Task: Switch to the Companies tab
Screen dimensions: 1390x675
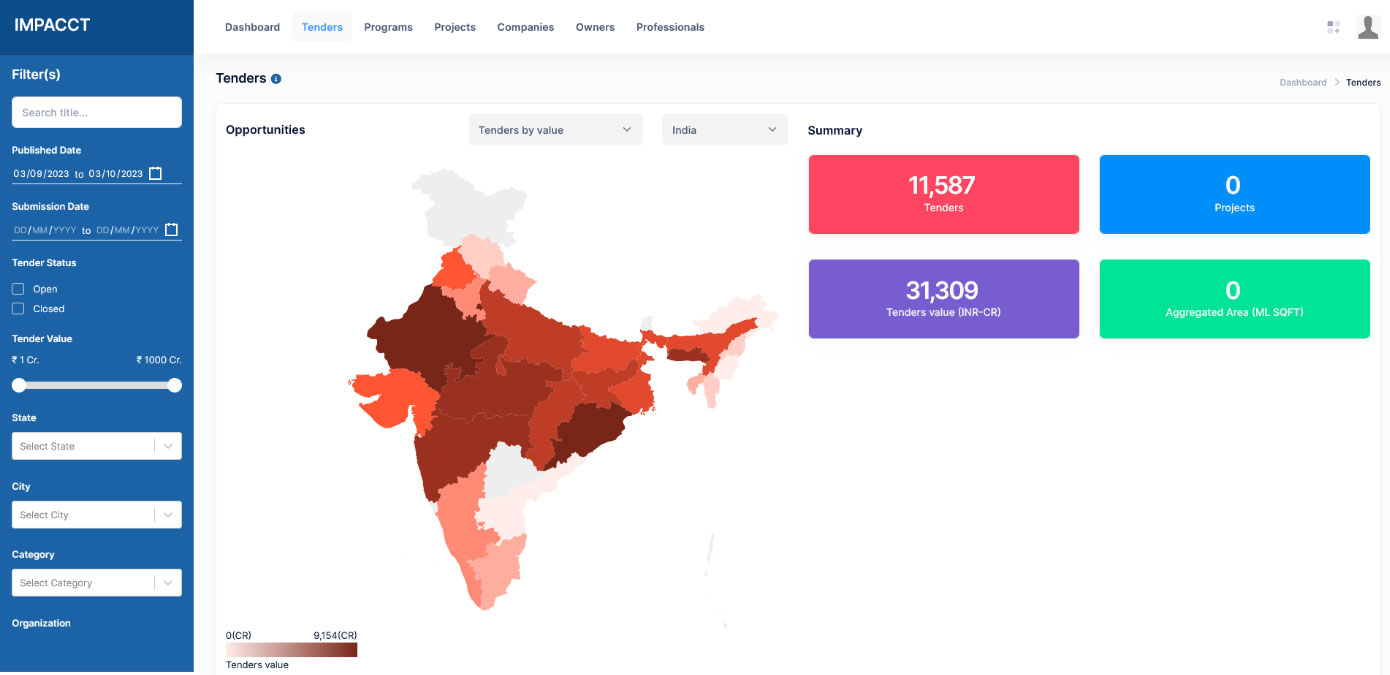Action: [525, 27]
